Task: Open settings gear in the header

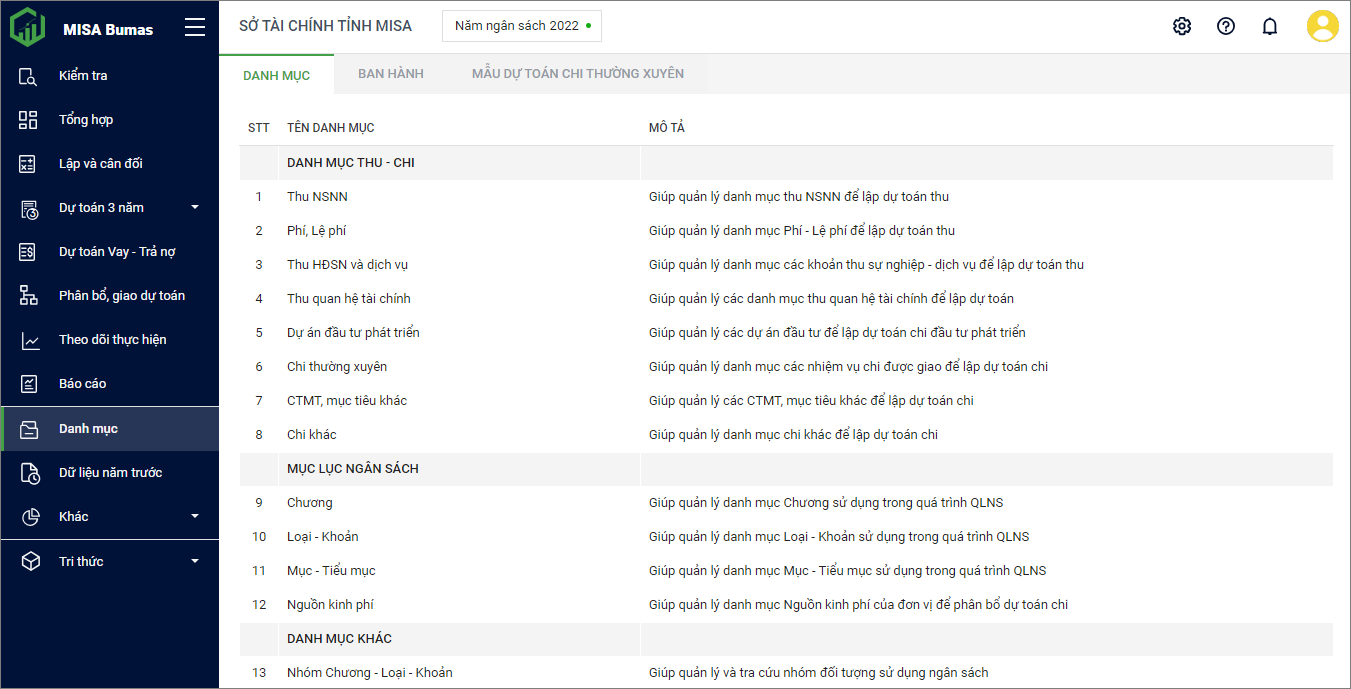Action: click(1182, 27)
